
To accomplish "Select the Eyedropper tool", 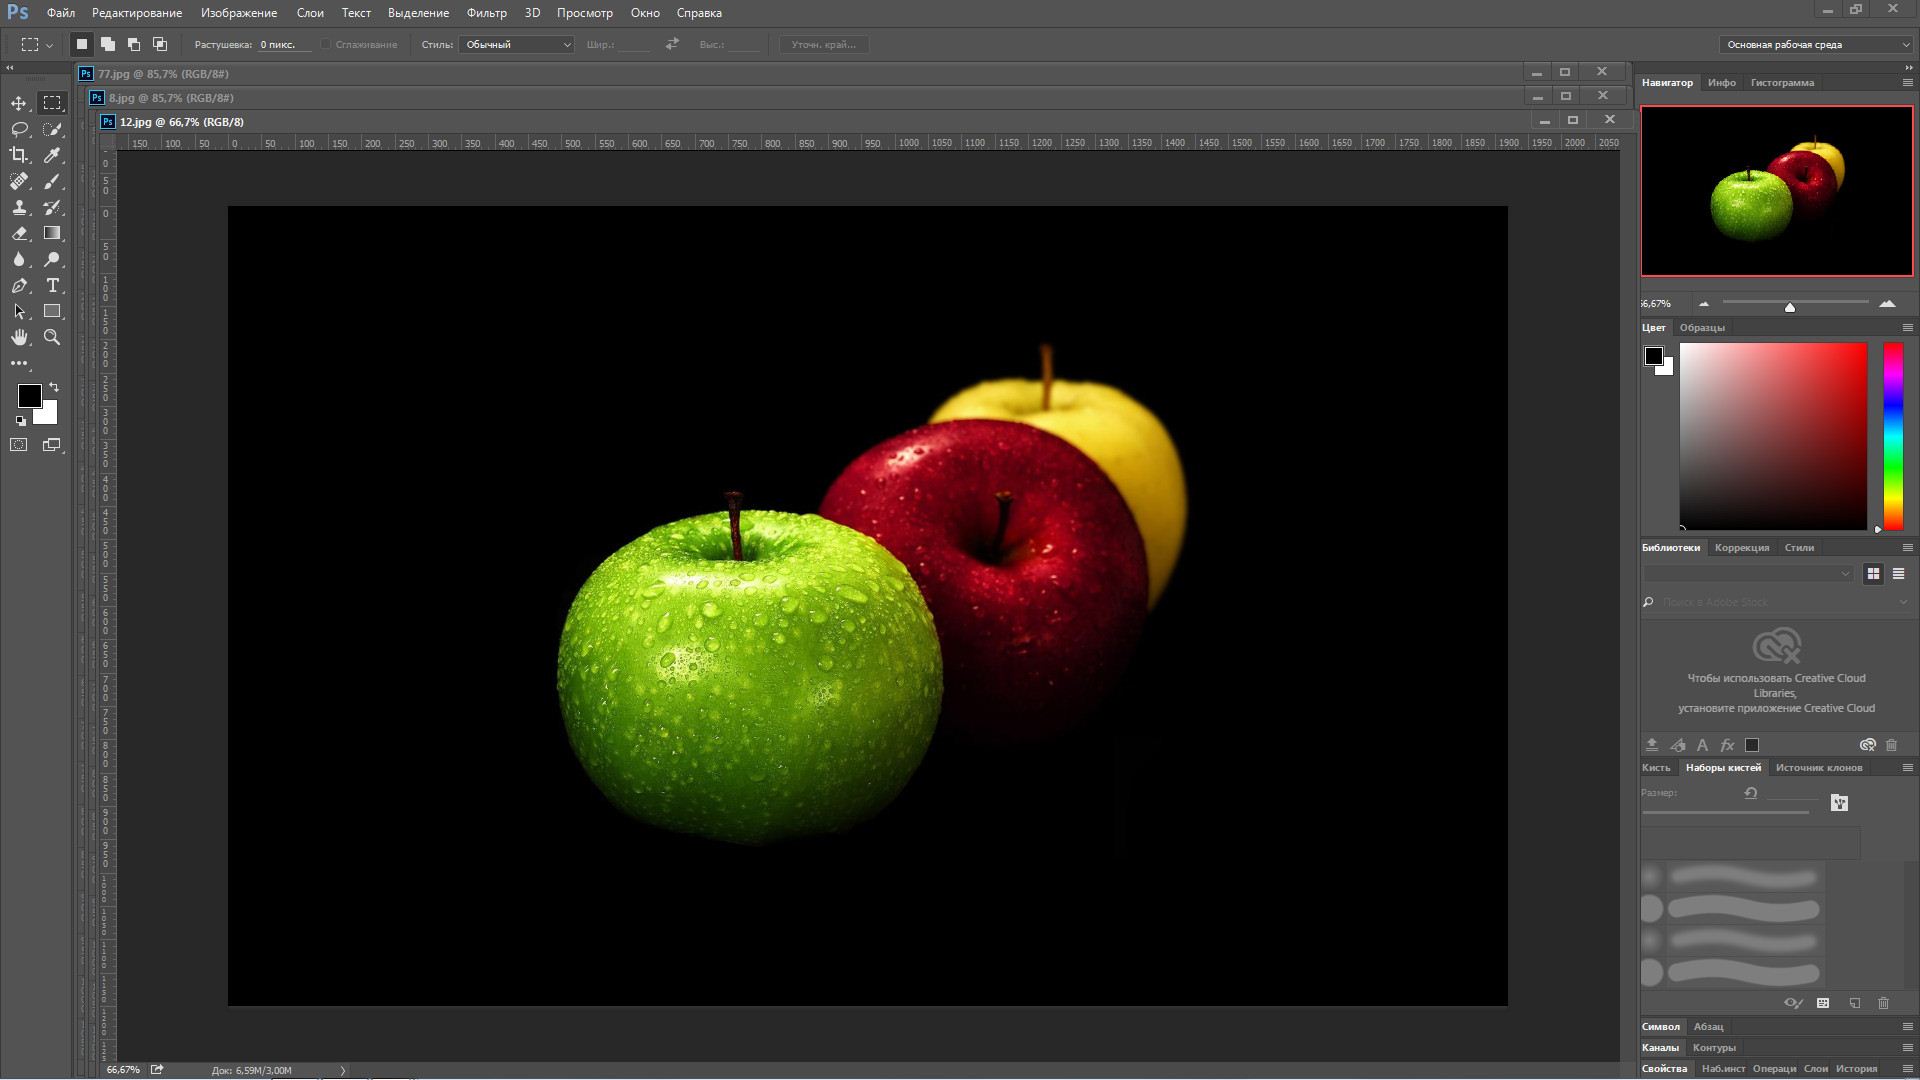I will pyautogui.click(x=52, y=155).
